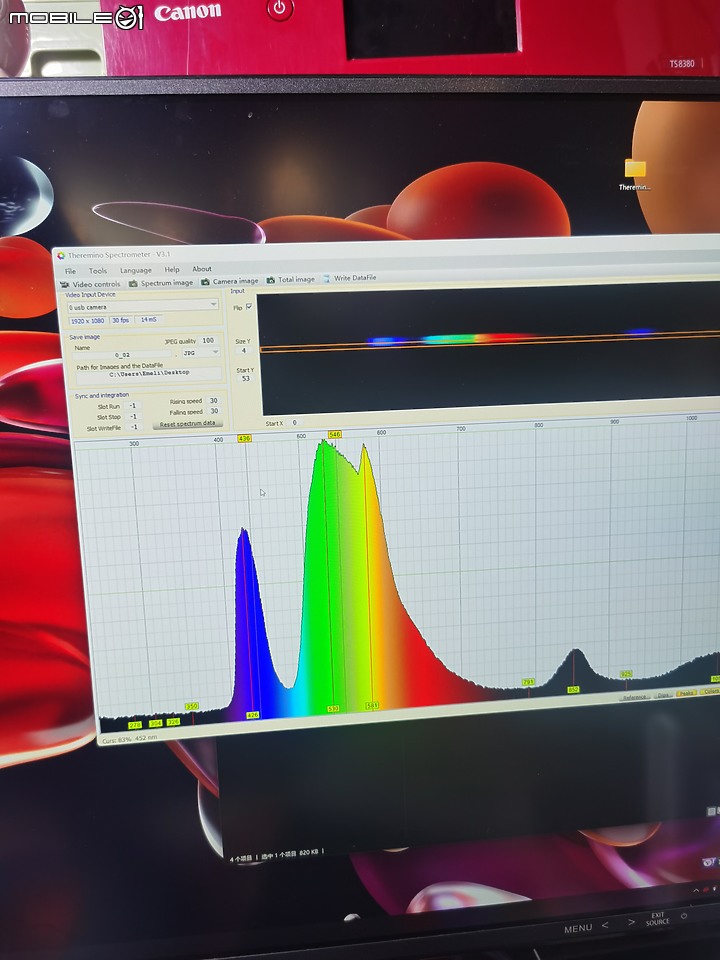The image size is (720, 960).
Task: Open the Language menu
Action: (x=135, y=270)
